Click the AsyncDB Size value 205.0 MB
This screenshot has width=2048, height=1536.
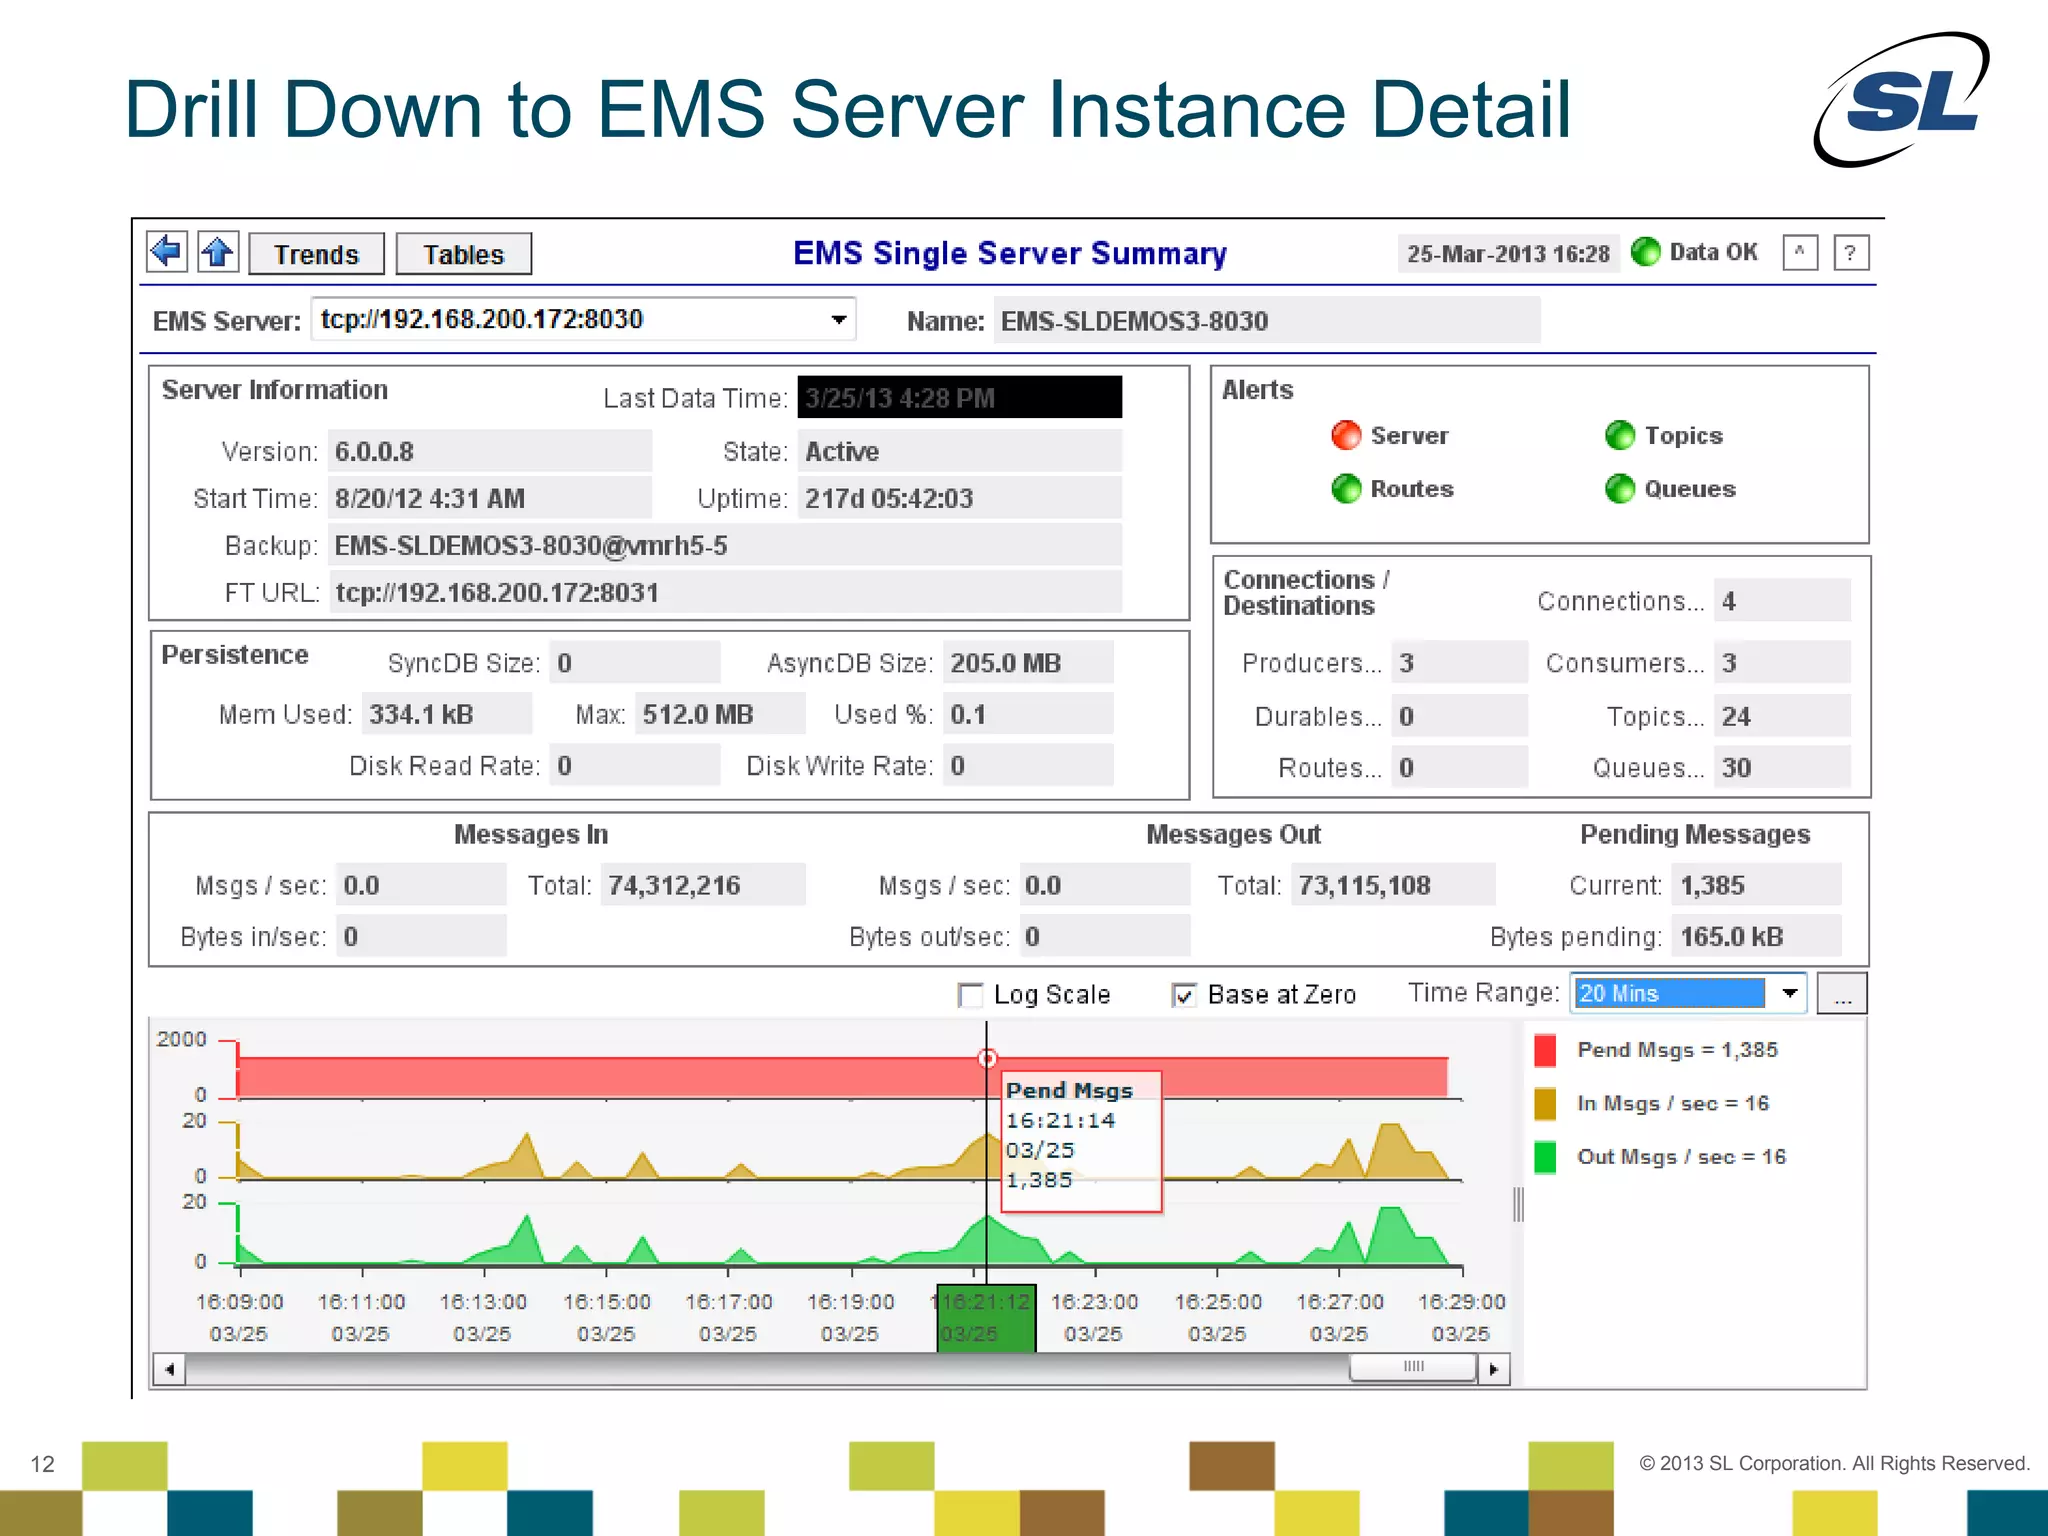pos(1028,662)
